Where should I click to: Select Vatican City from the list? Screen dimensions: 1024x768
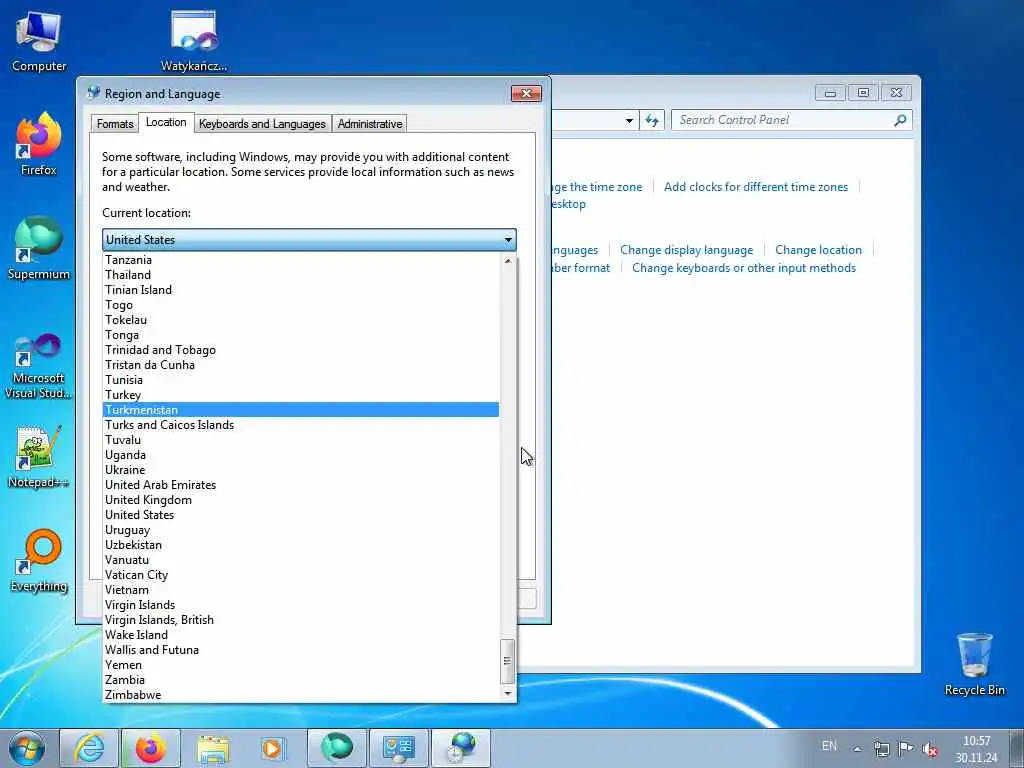pos(301,575)
